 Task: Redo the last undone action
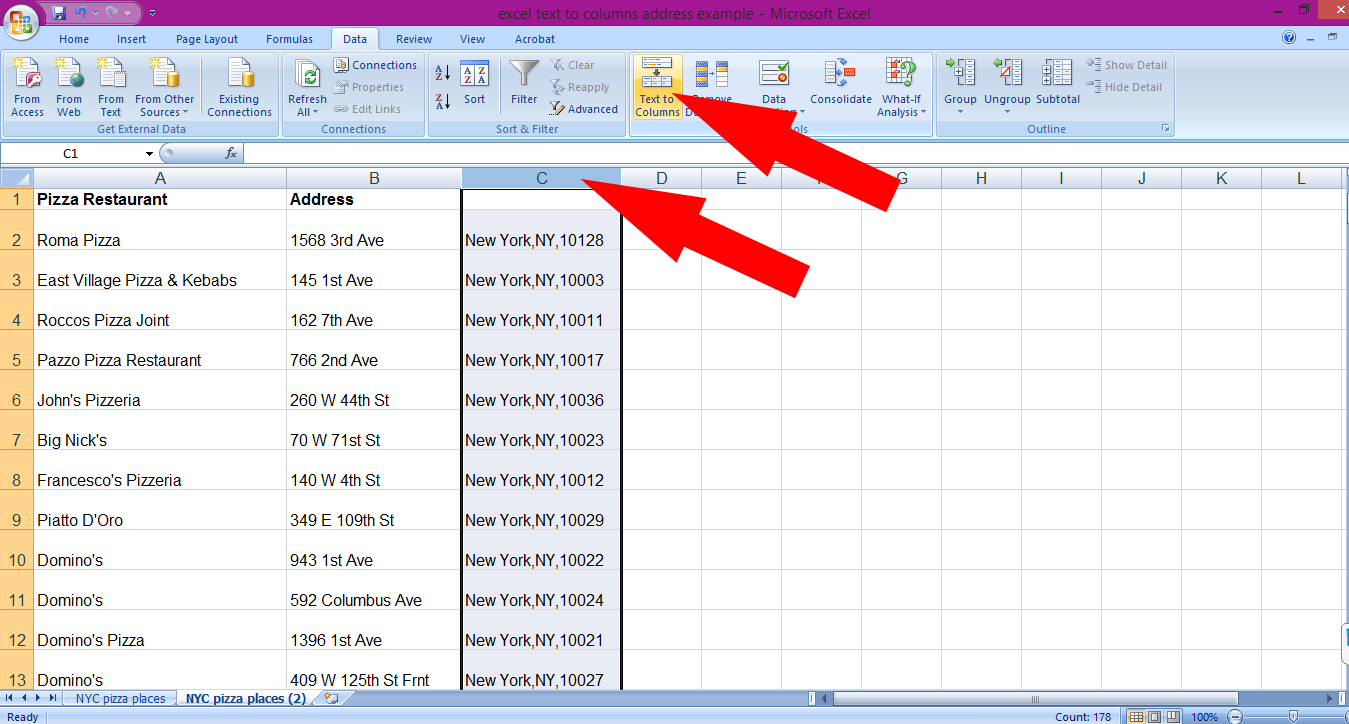113,13
